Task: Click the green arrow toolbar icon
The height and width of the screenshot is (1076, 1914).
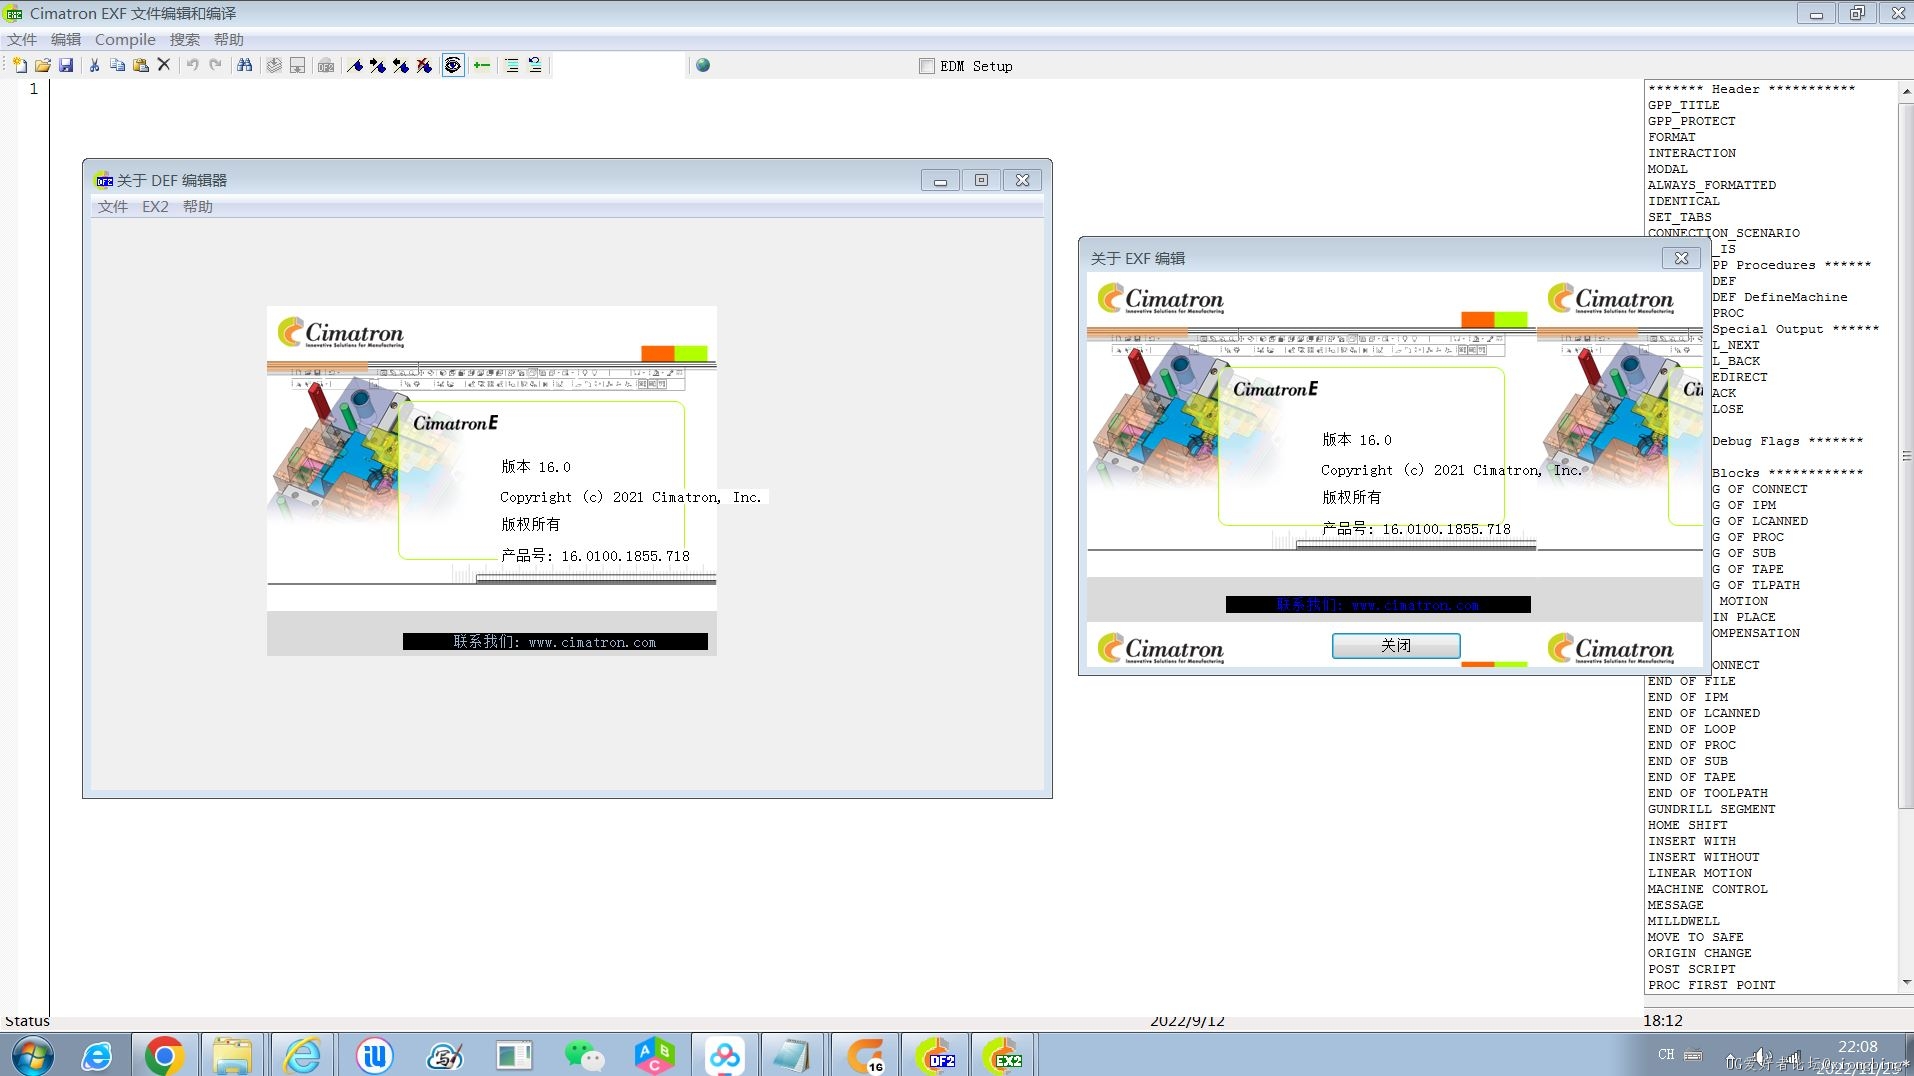Action: 482,65
